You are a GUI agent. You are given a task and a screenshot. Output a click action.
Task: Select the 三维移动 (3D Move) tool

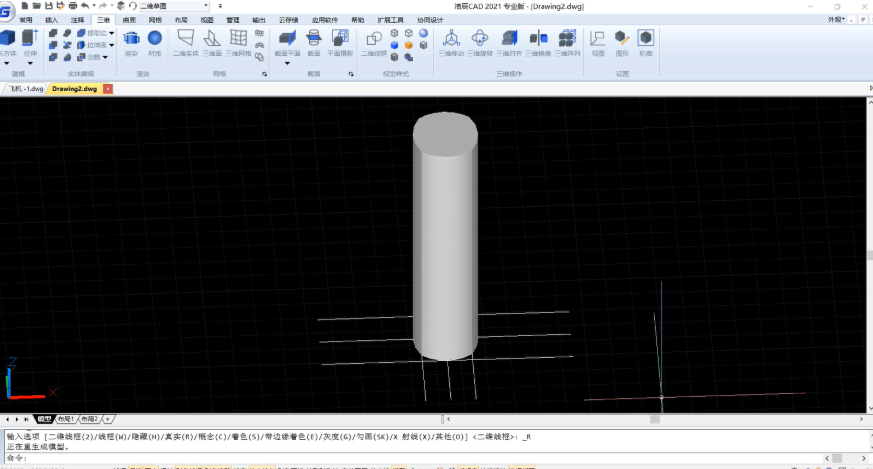point(452,39)
